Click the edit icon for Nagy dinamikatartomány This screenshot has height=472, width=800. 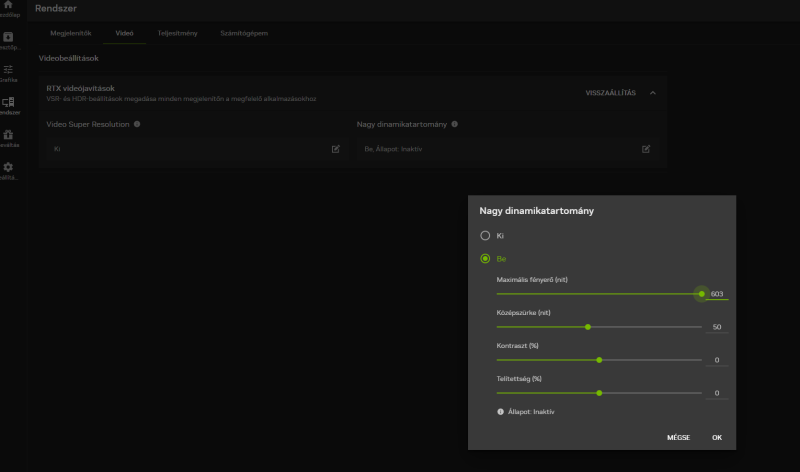point(646,149)
